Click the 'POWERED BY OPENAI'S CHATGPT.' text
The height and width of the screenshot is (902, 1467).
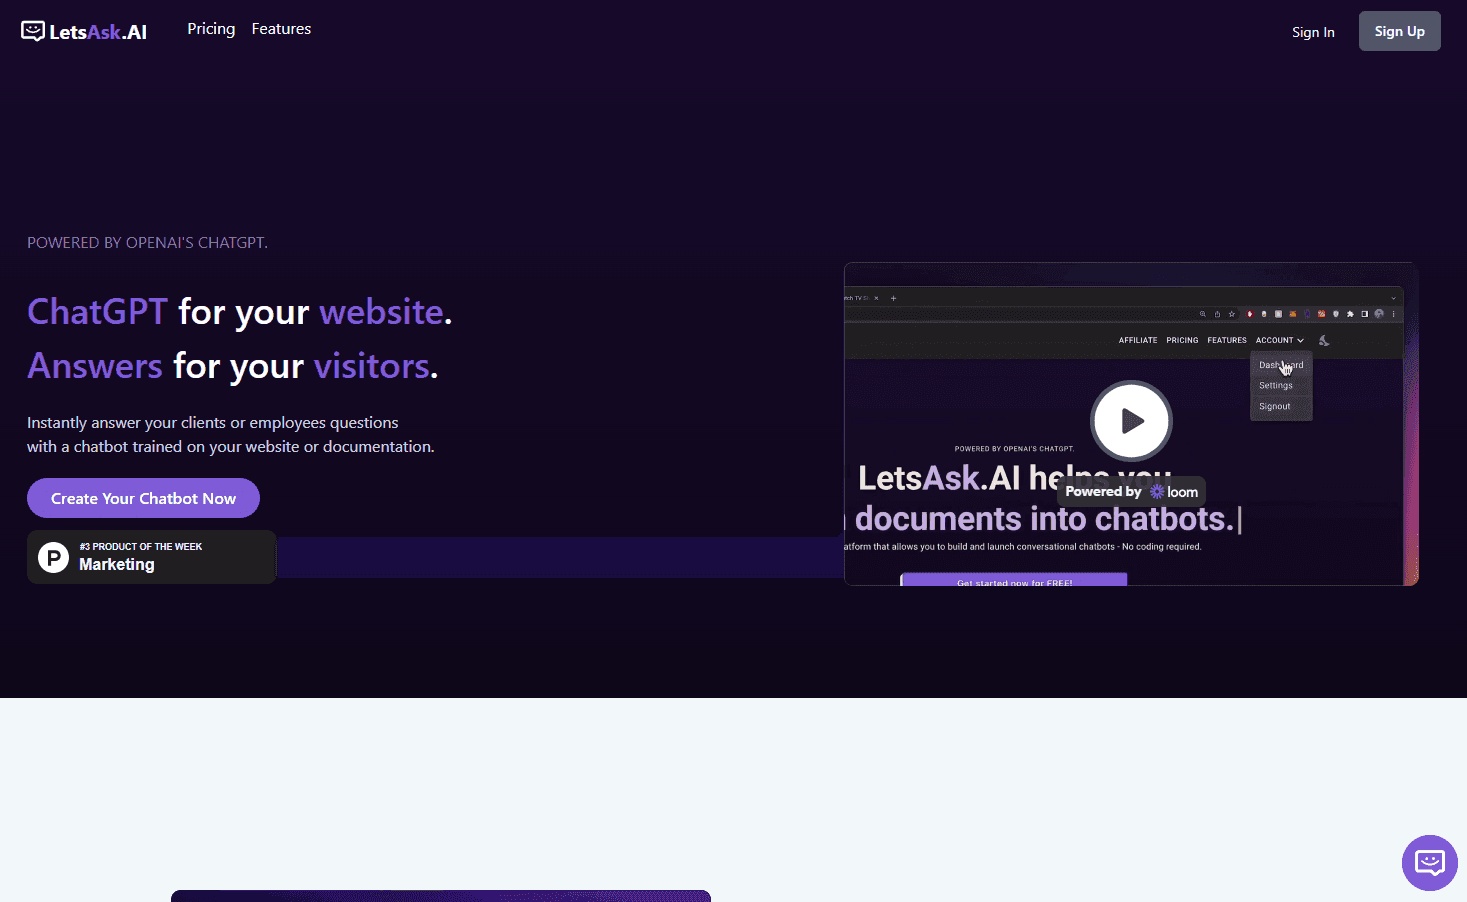tap(147, 242)
